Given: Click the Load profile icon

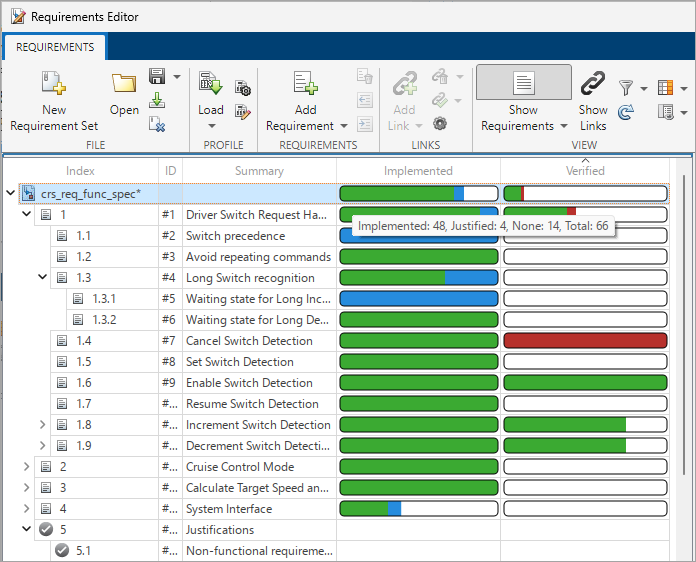Looking at the screenshot, I should point(210,84).
